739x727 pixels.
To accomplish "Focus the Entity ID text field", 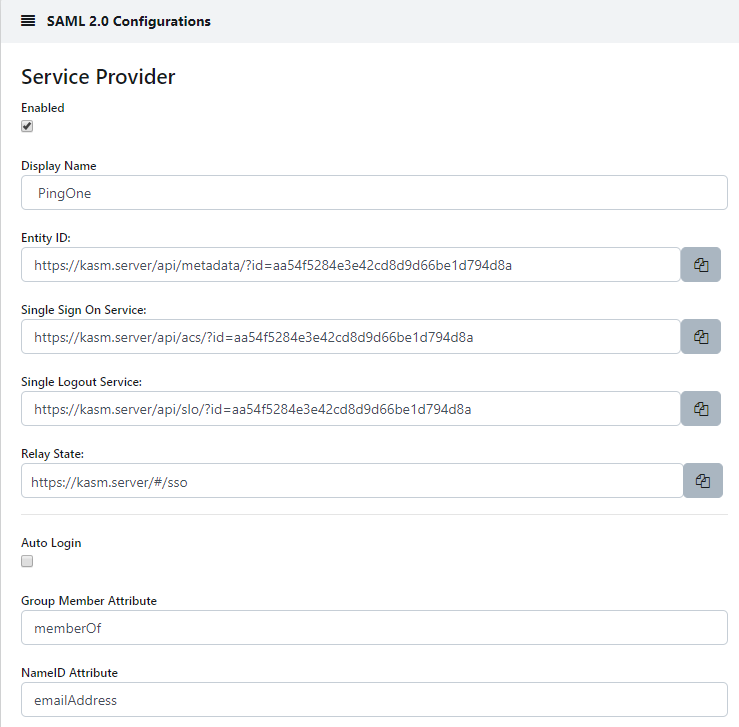I will click(350, 265).
